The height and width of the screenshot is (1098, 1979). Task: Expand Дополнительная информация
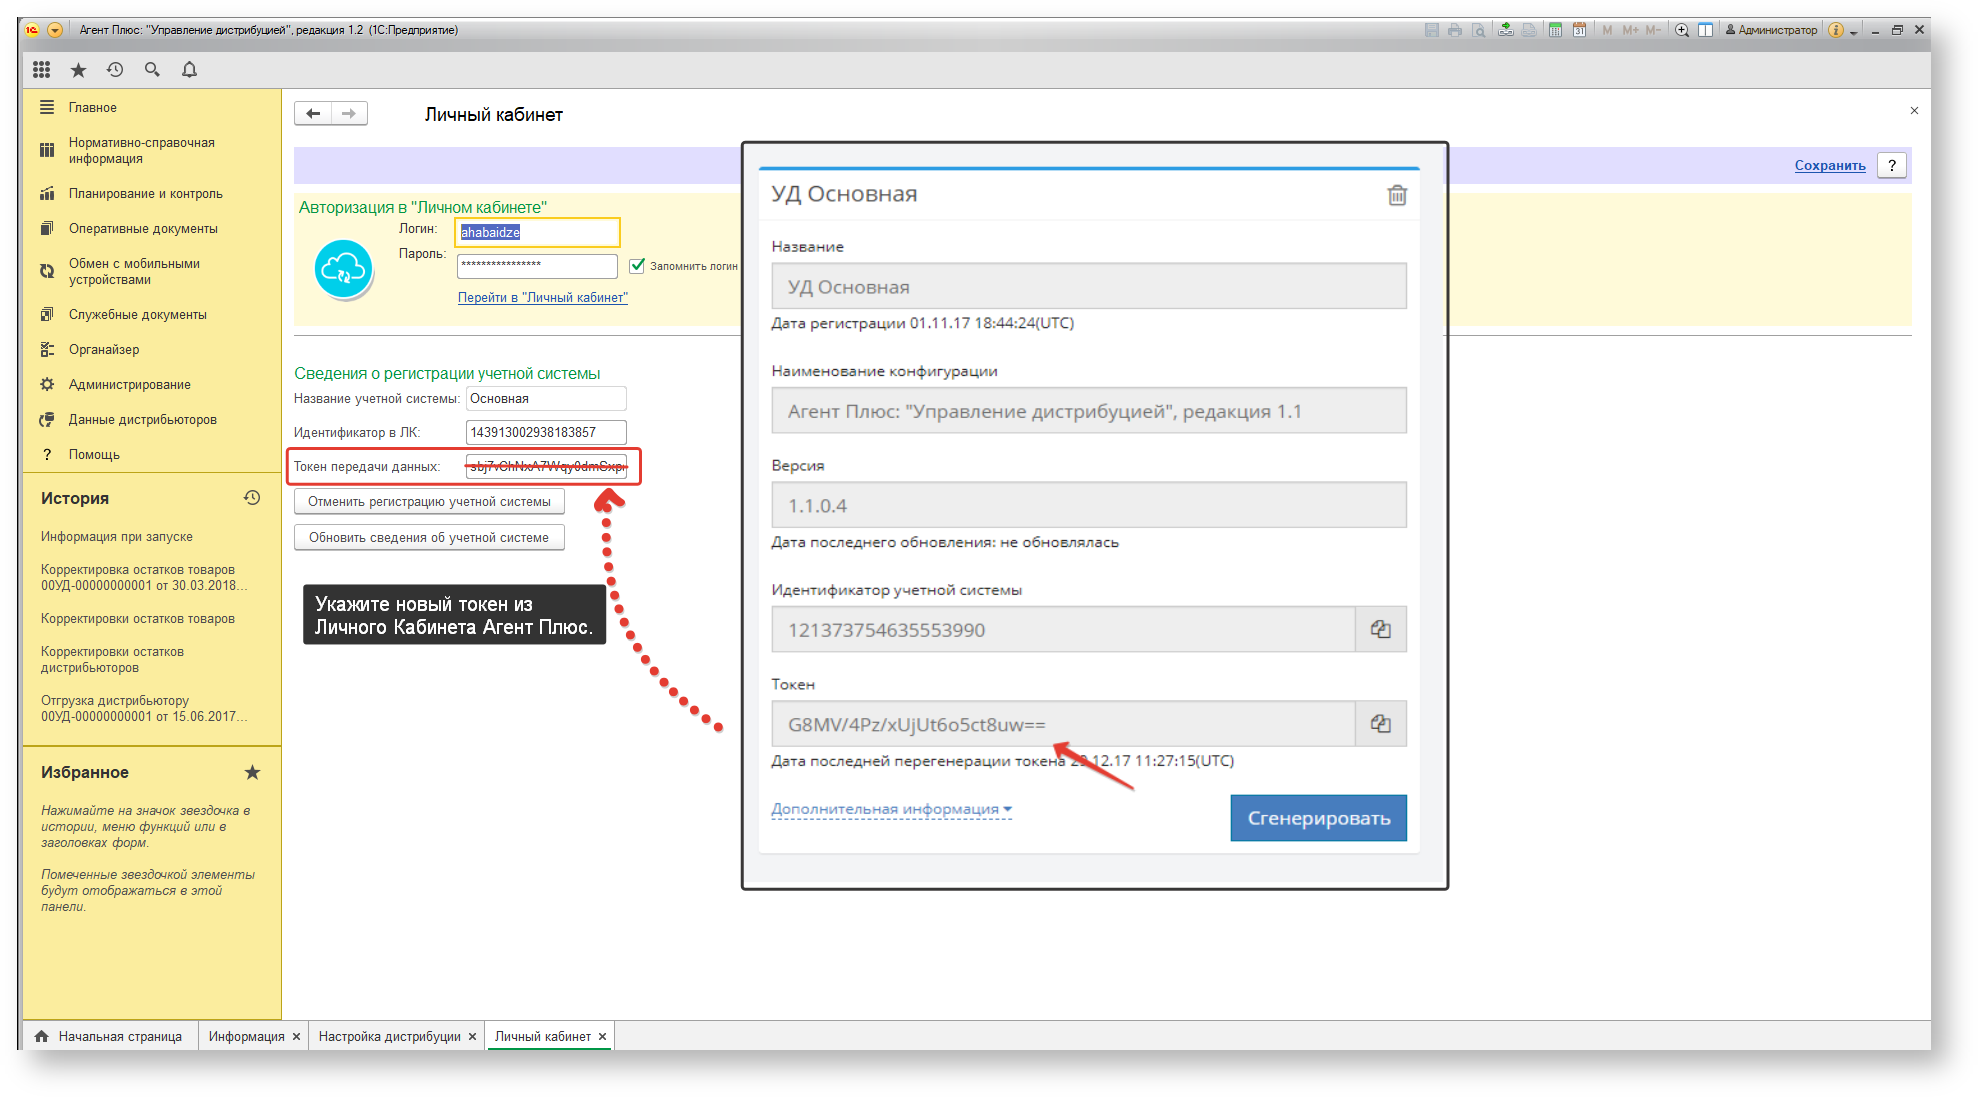click(891, 809)
